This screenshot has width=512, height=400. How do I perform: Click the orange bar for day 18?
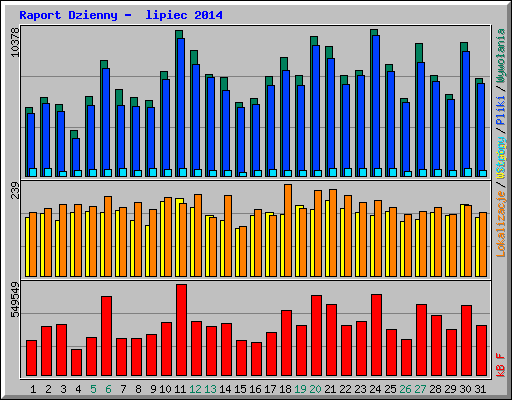coord(288,230)
